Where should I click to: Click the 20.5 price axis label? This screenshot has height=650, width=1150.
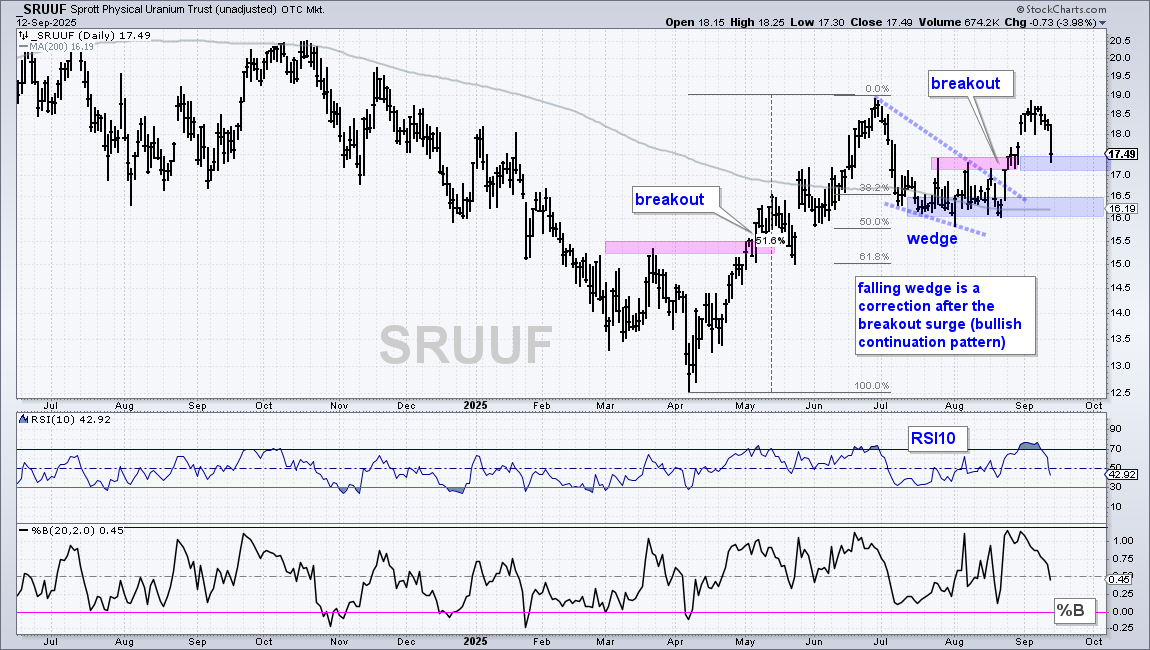(x=1119, y=40)
